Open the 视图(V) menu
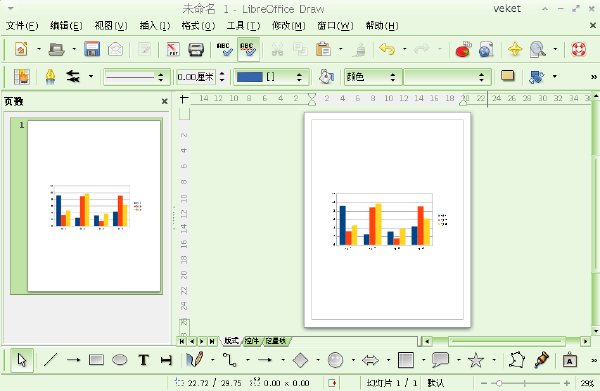600x391 pixels. [111, 26]
